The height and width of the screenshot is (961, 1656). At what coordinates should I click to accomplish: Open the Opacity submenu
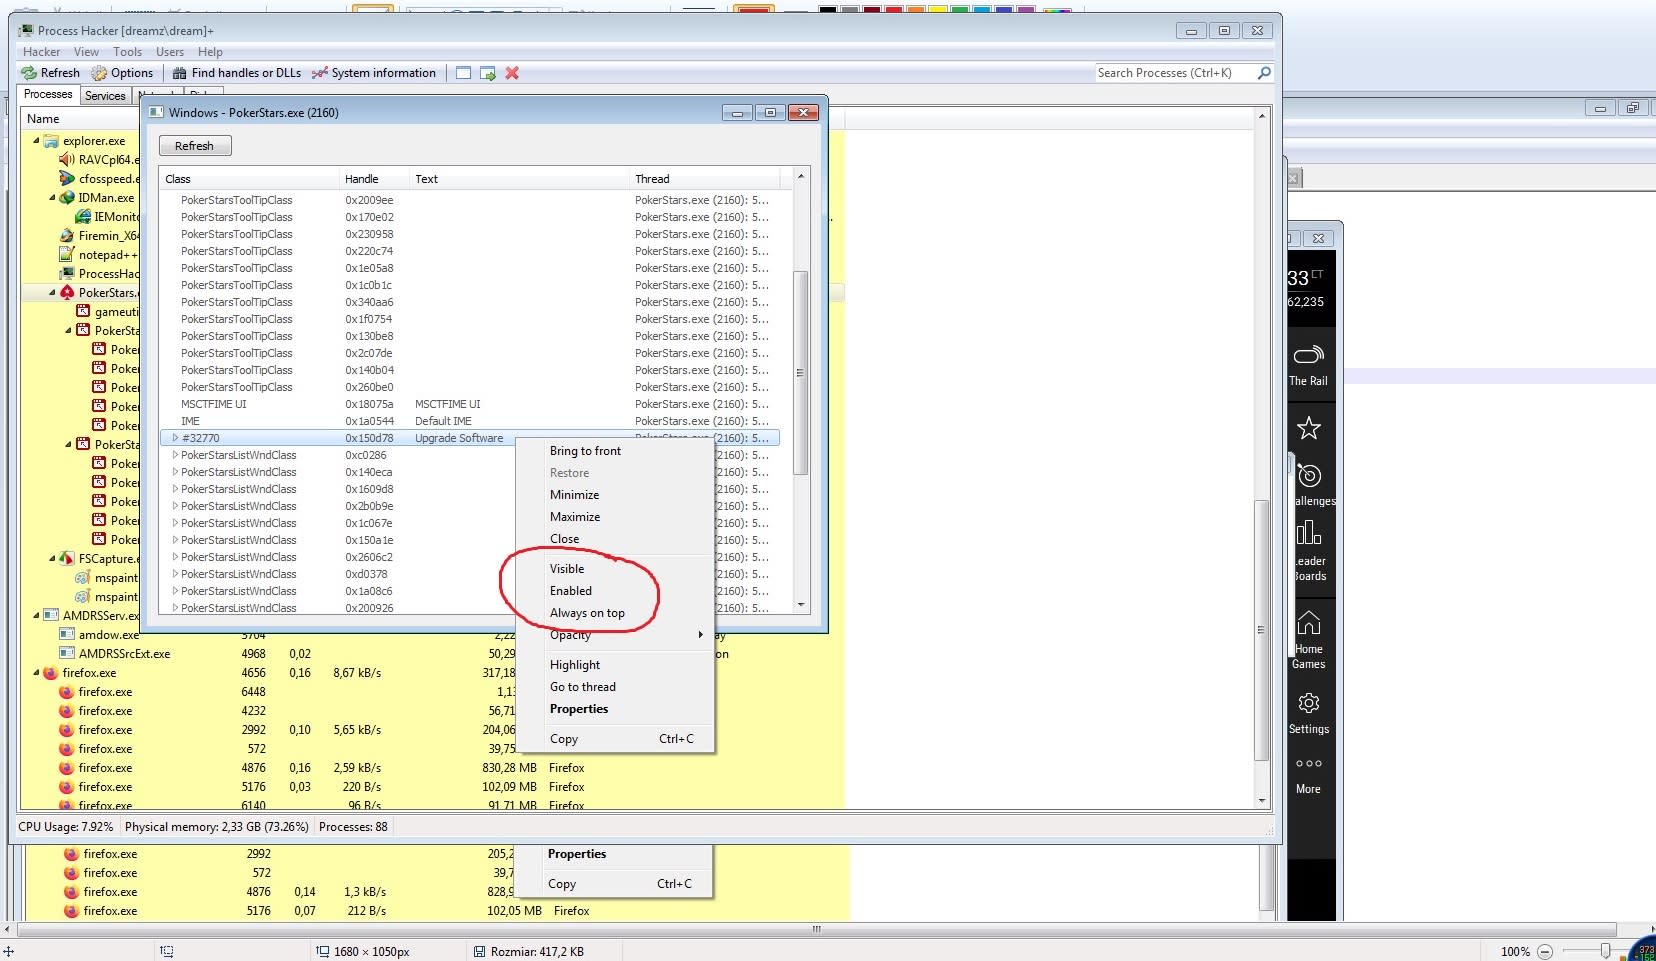pos(615,635)
